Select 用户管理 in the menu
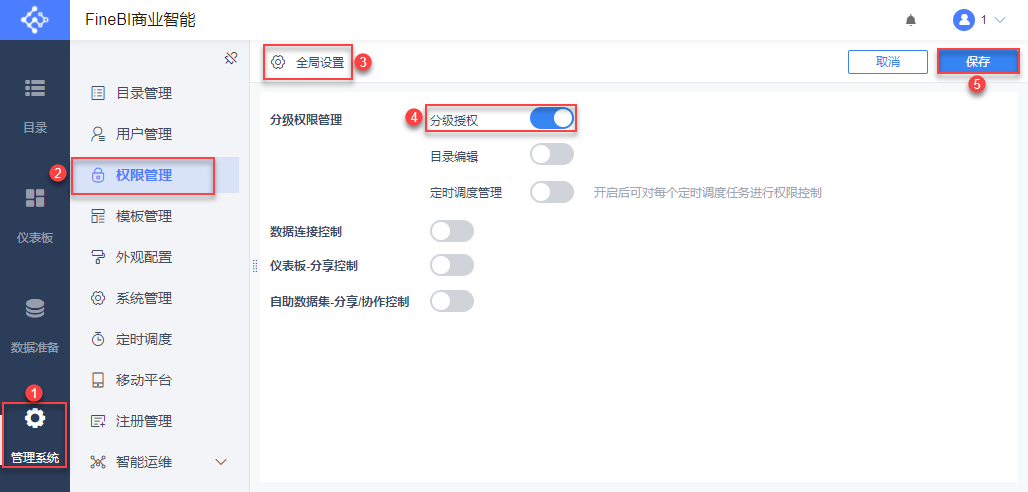 (x=143, y=134)
